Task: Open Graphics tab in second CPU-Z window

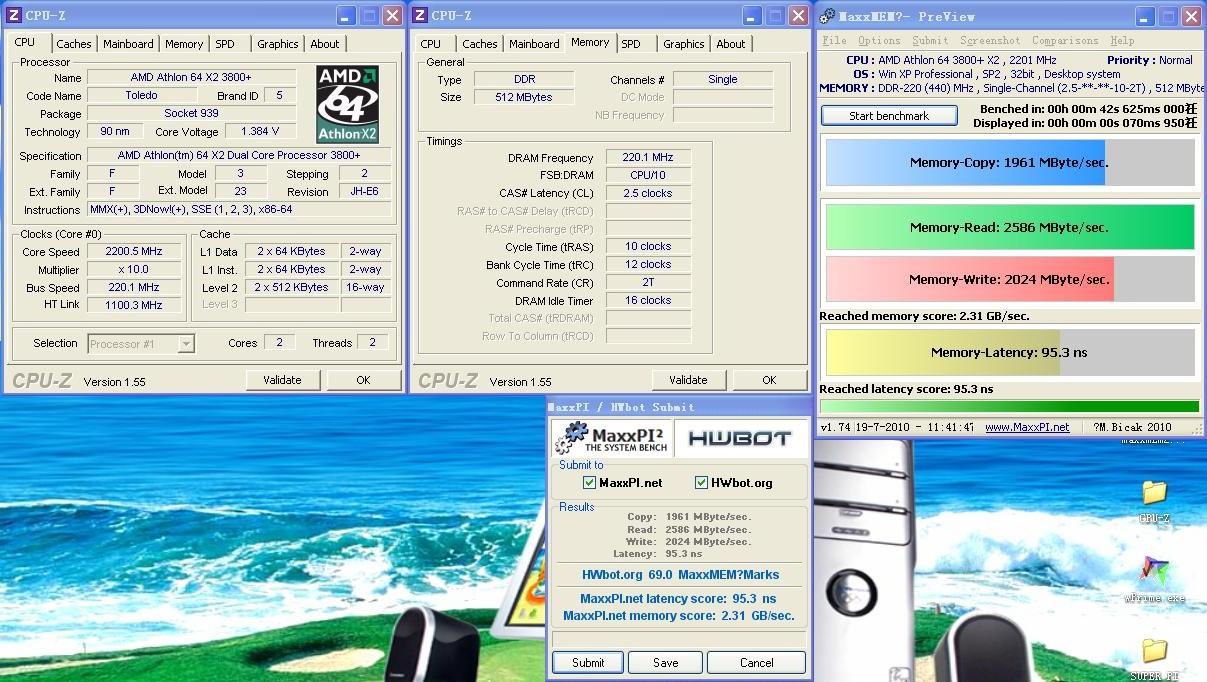Action: pos(684,44)
